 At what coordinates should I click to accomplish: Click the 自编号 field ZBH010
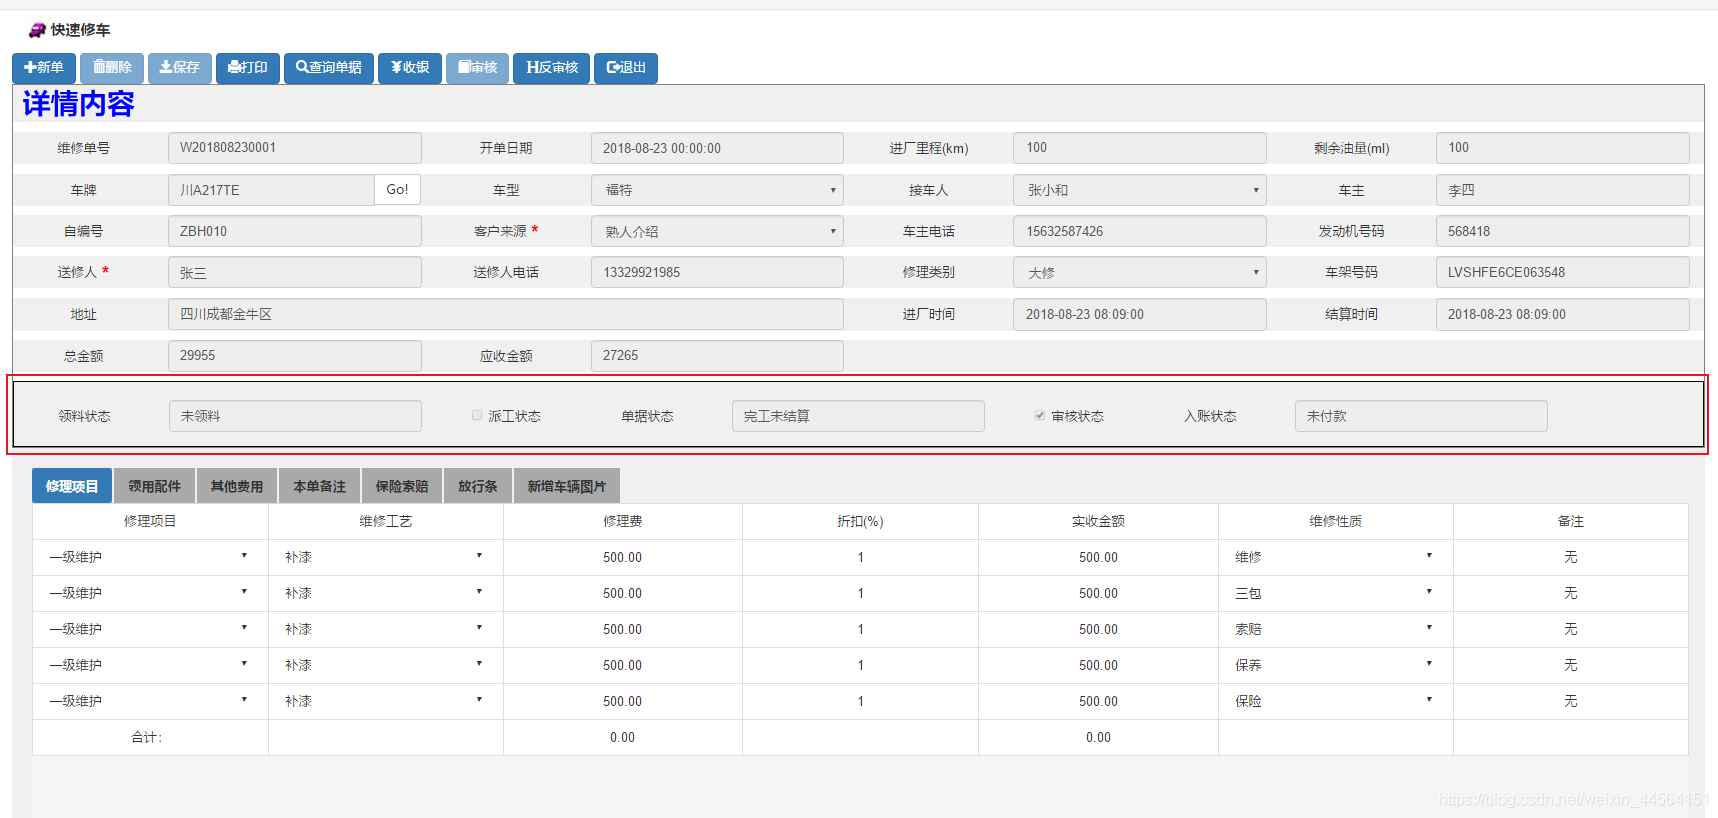(x=295, y=231)
